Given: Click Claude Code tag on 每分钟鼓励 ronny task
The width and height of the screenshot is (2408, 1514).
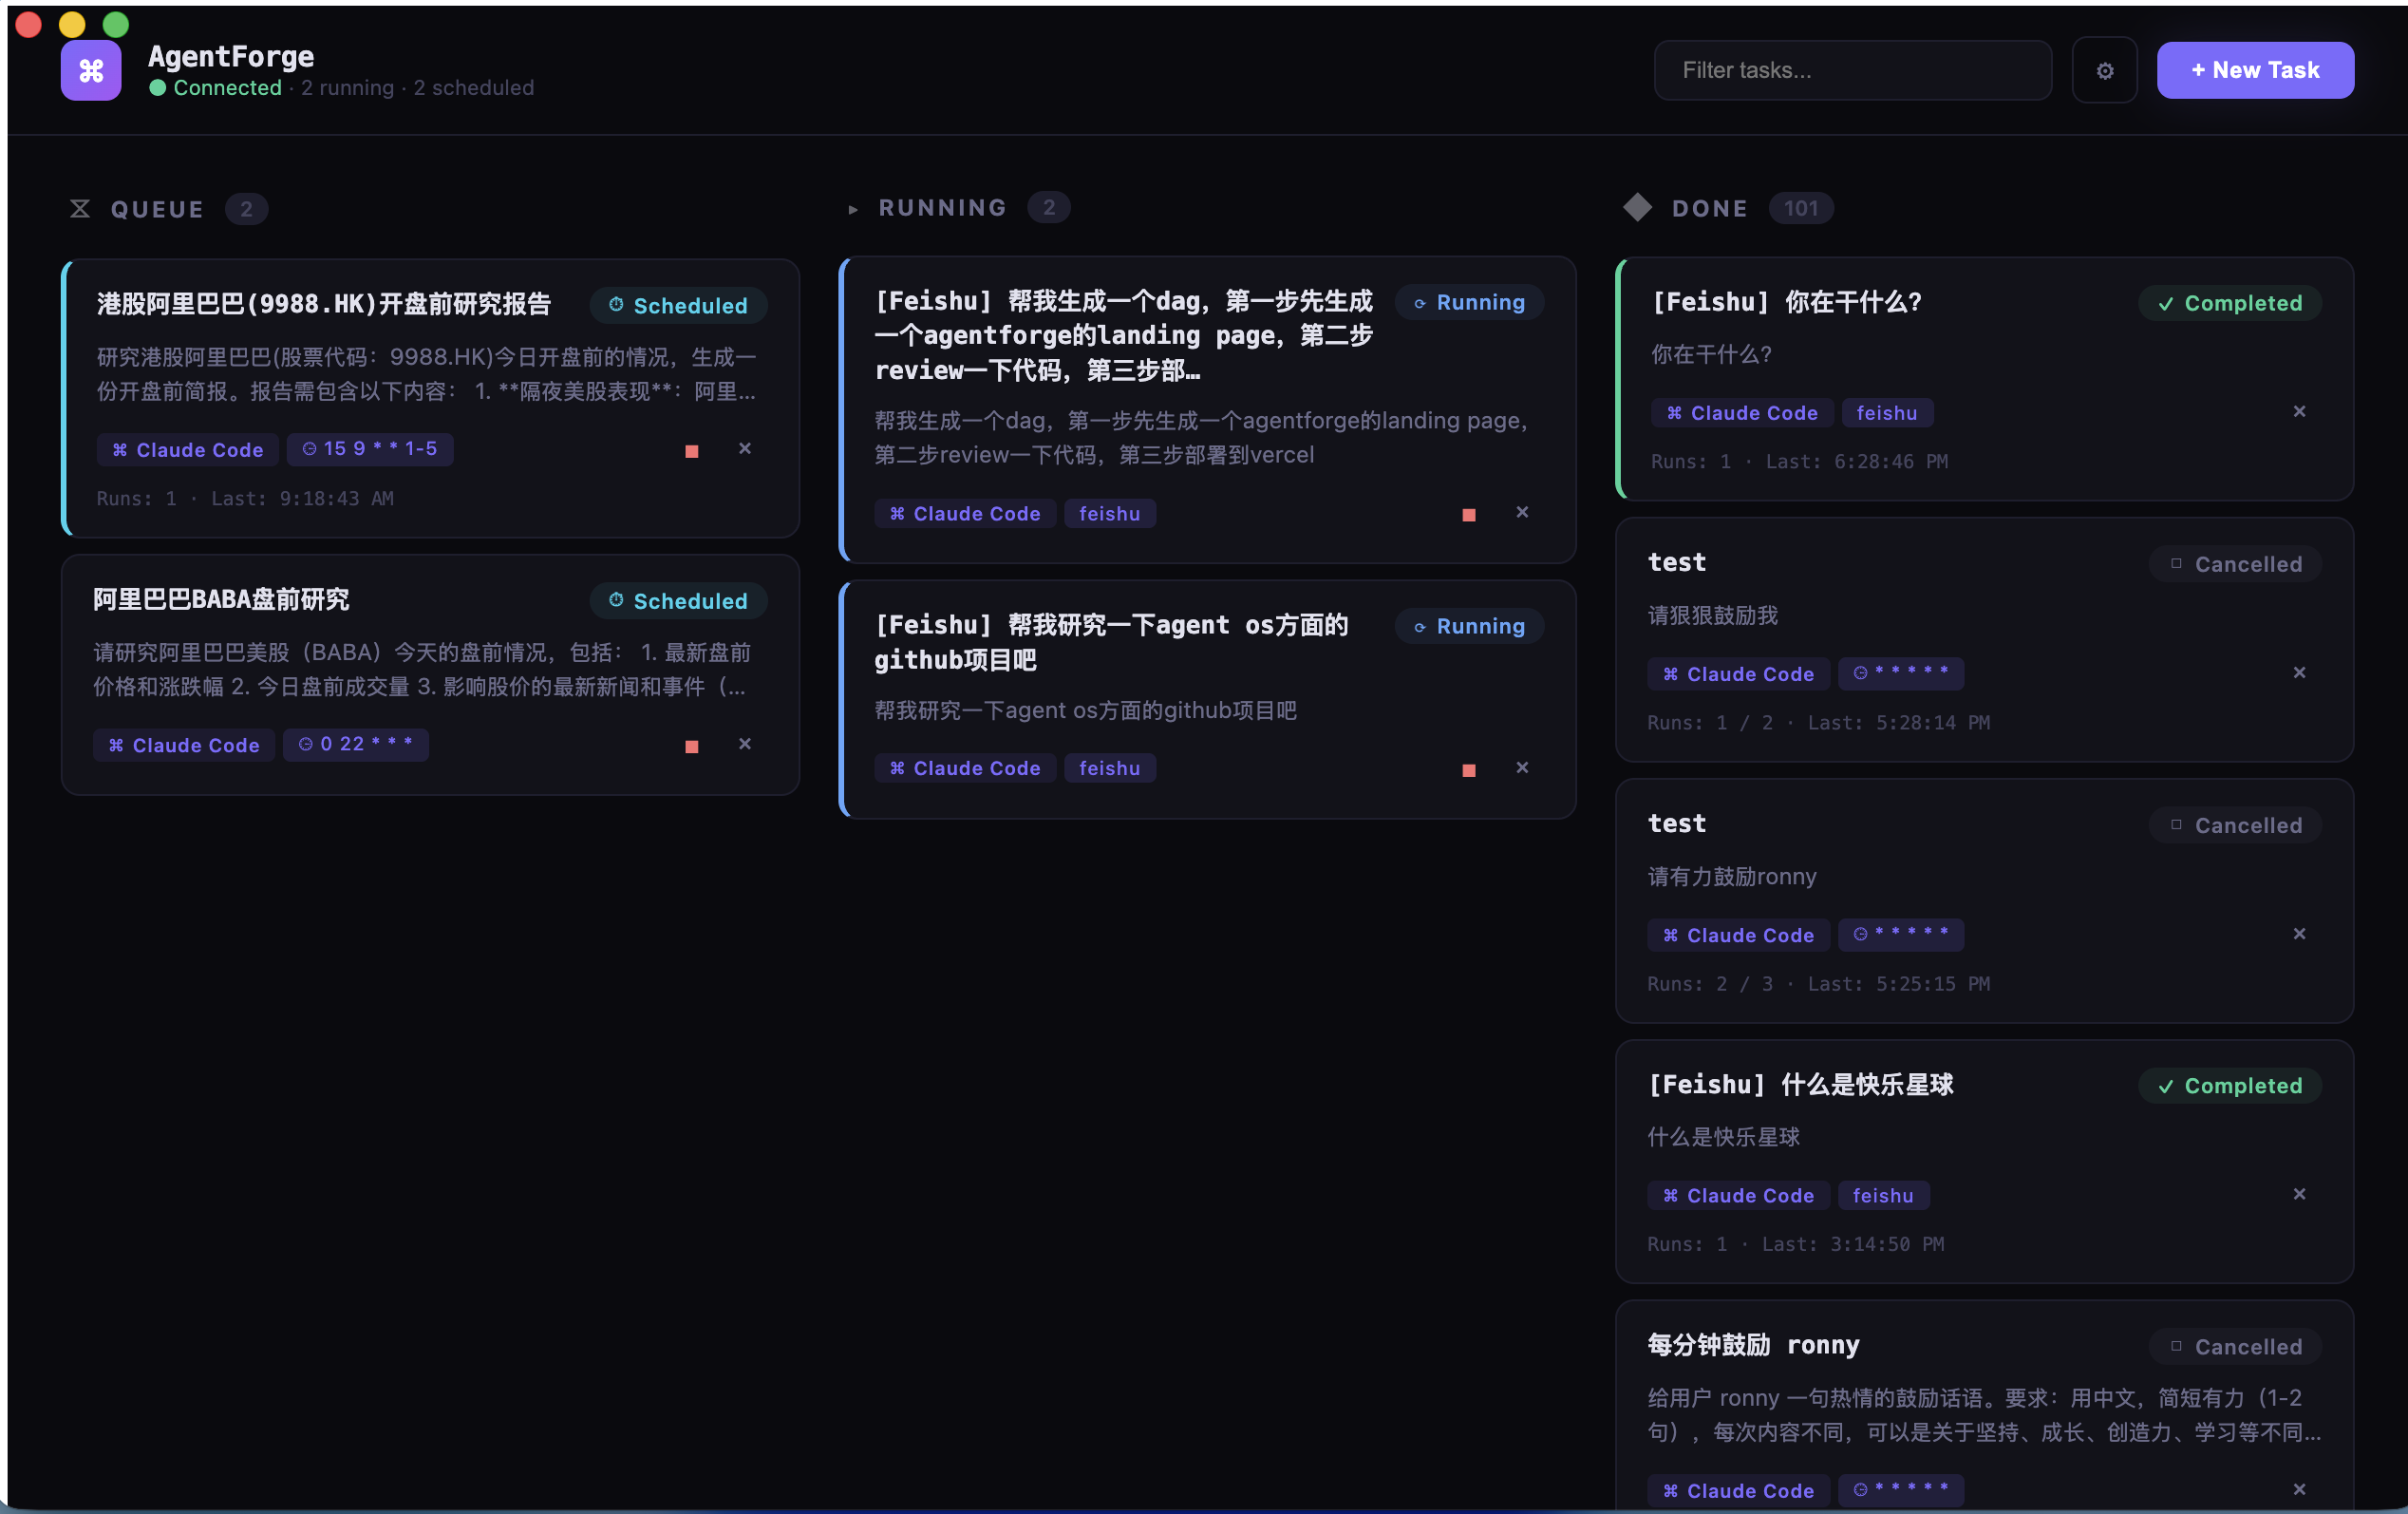Looking at the screenshot, I should 1738,1491.
